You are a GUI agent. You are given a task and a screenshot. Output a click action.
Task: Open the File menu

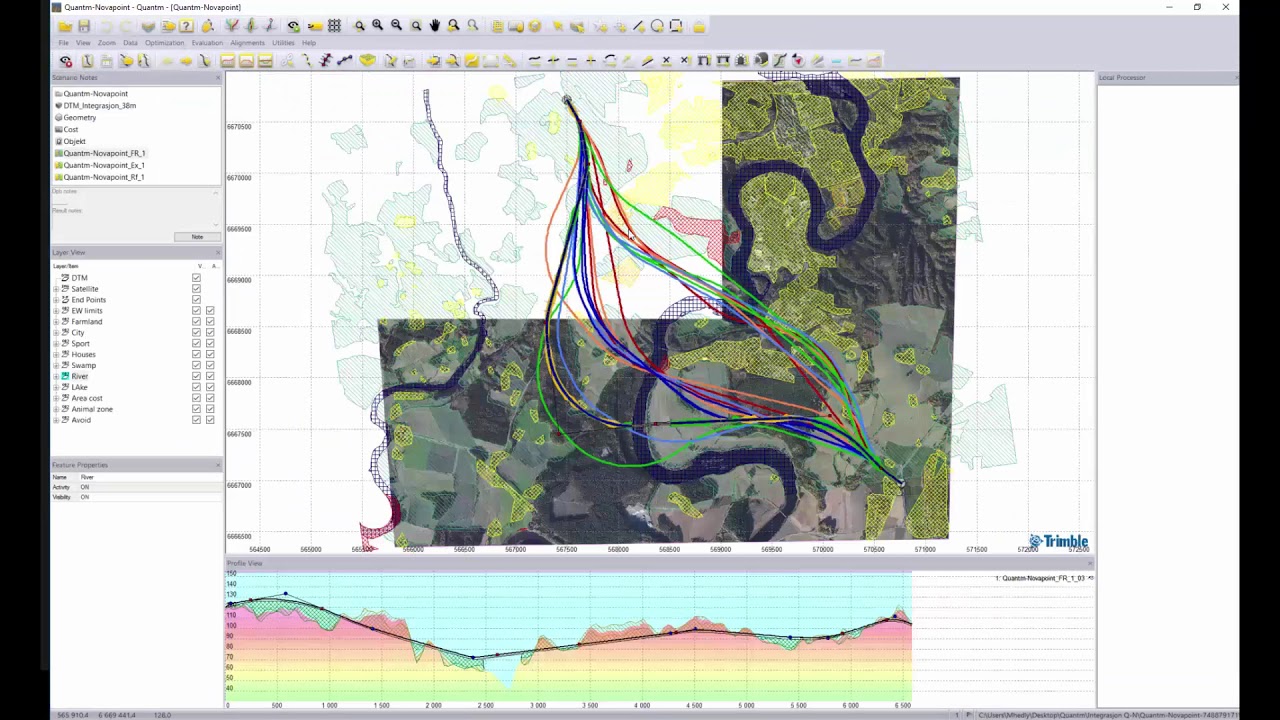coord(63,43)
